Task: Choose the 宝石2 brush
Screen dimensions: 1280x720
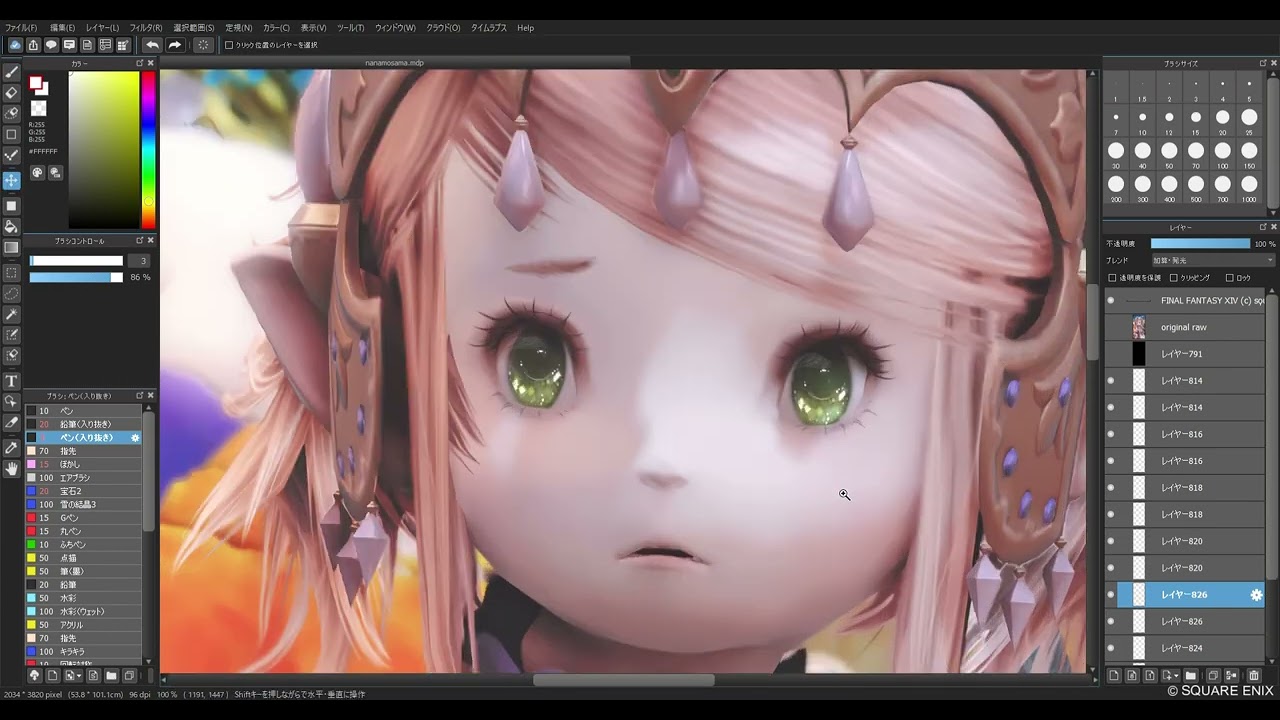Action: [83, 491]
